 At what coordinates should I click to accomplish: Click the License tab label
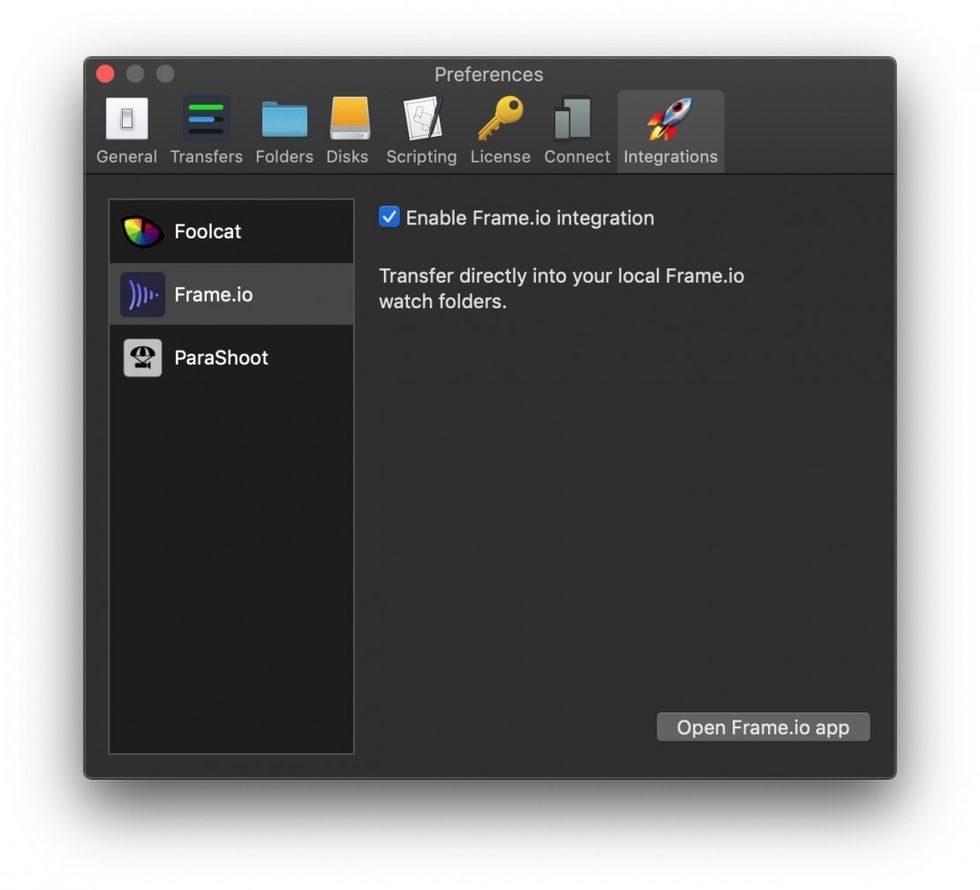[x=501, y=157]
